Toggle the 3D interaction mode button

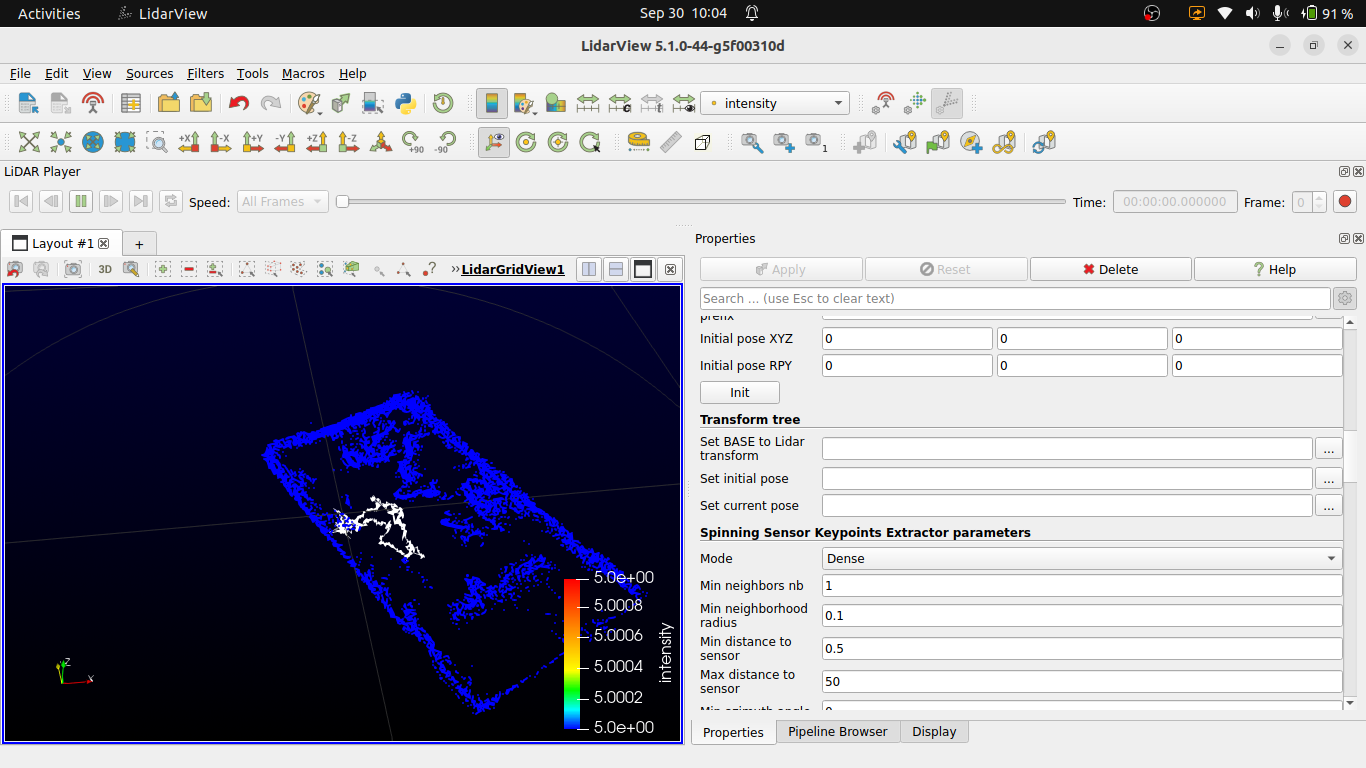coord(105,269)
